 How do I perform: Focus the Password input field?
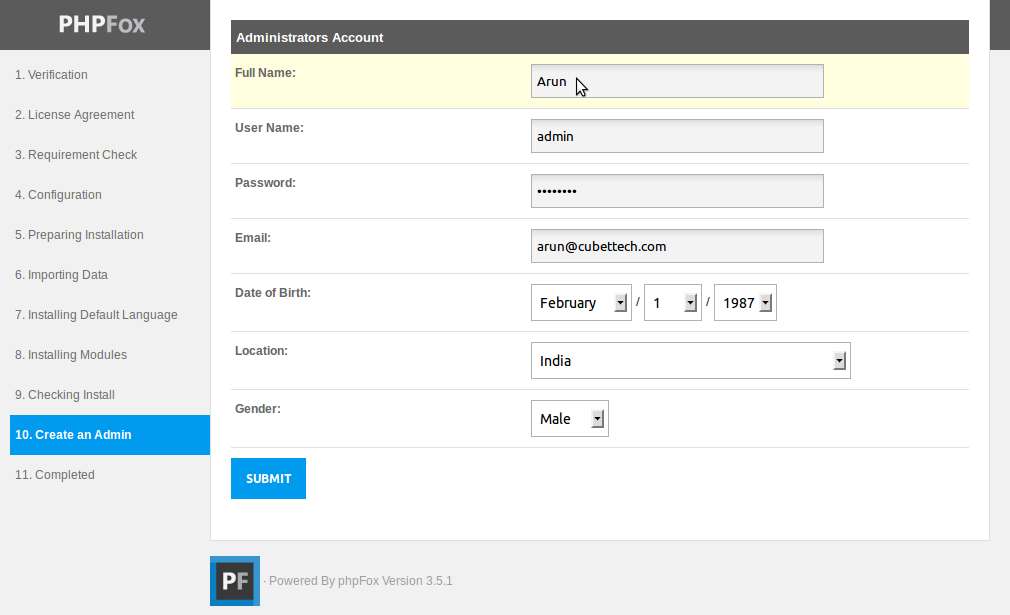point(677,191)
